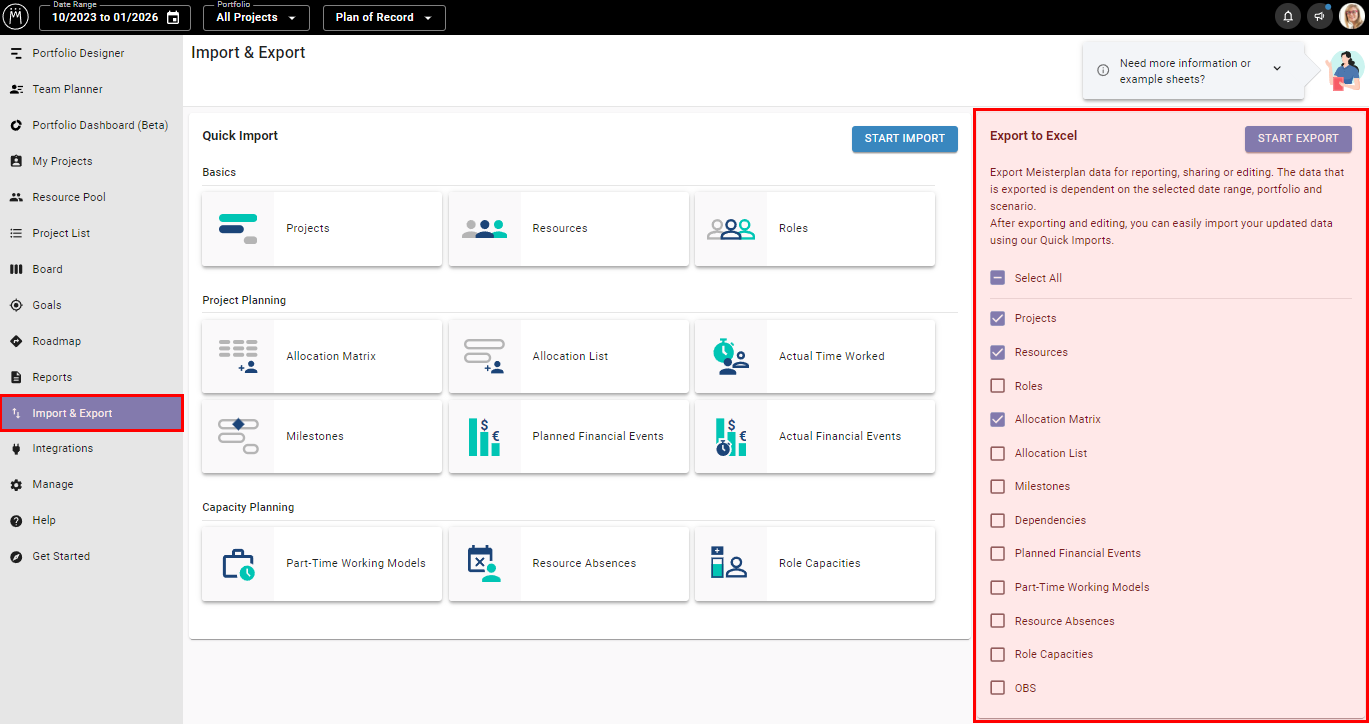This screenshot has width=1369, height=724.
Task: Open the Plan of Record scenario dropdown
Action: [x=384, y=18]
